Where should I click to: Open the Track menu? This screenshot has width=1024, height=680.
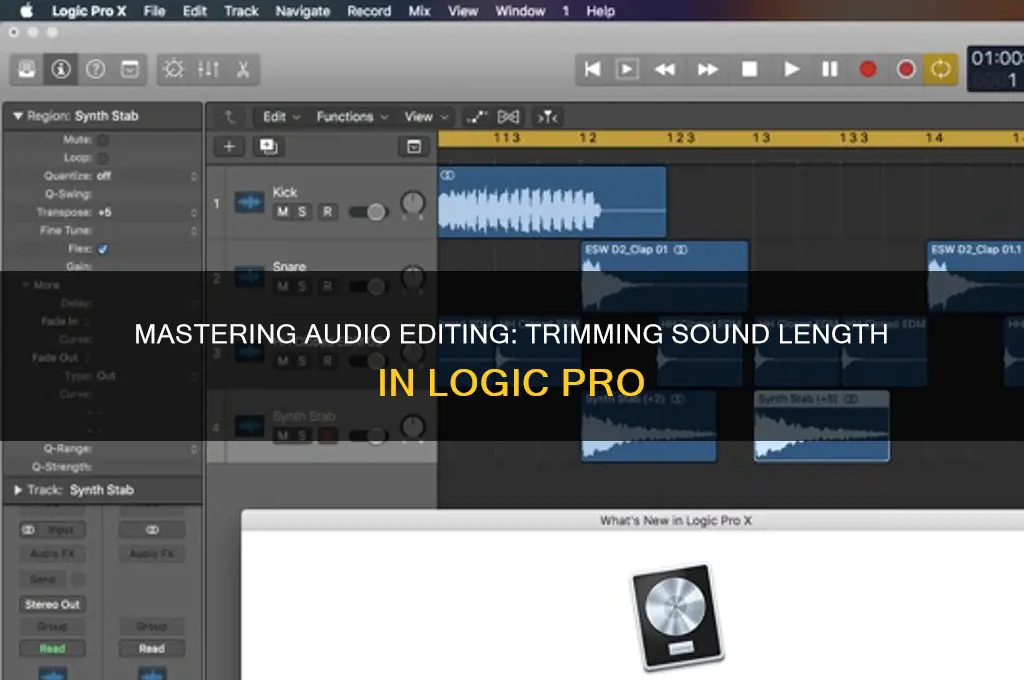pyautogui.click(x=241, y=11)
